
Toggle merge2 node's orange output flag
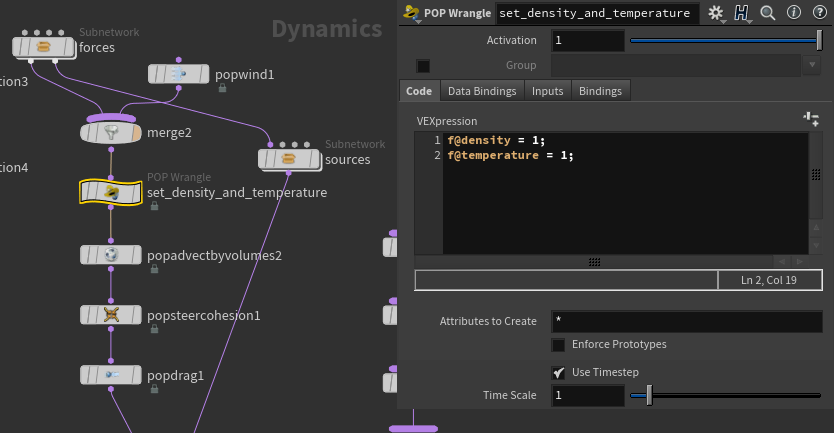(136, 132)
